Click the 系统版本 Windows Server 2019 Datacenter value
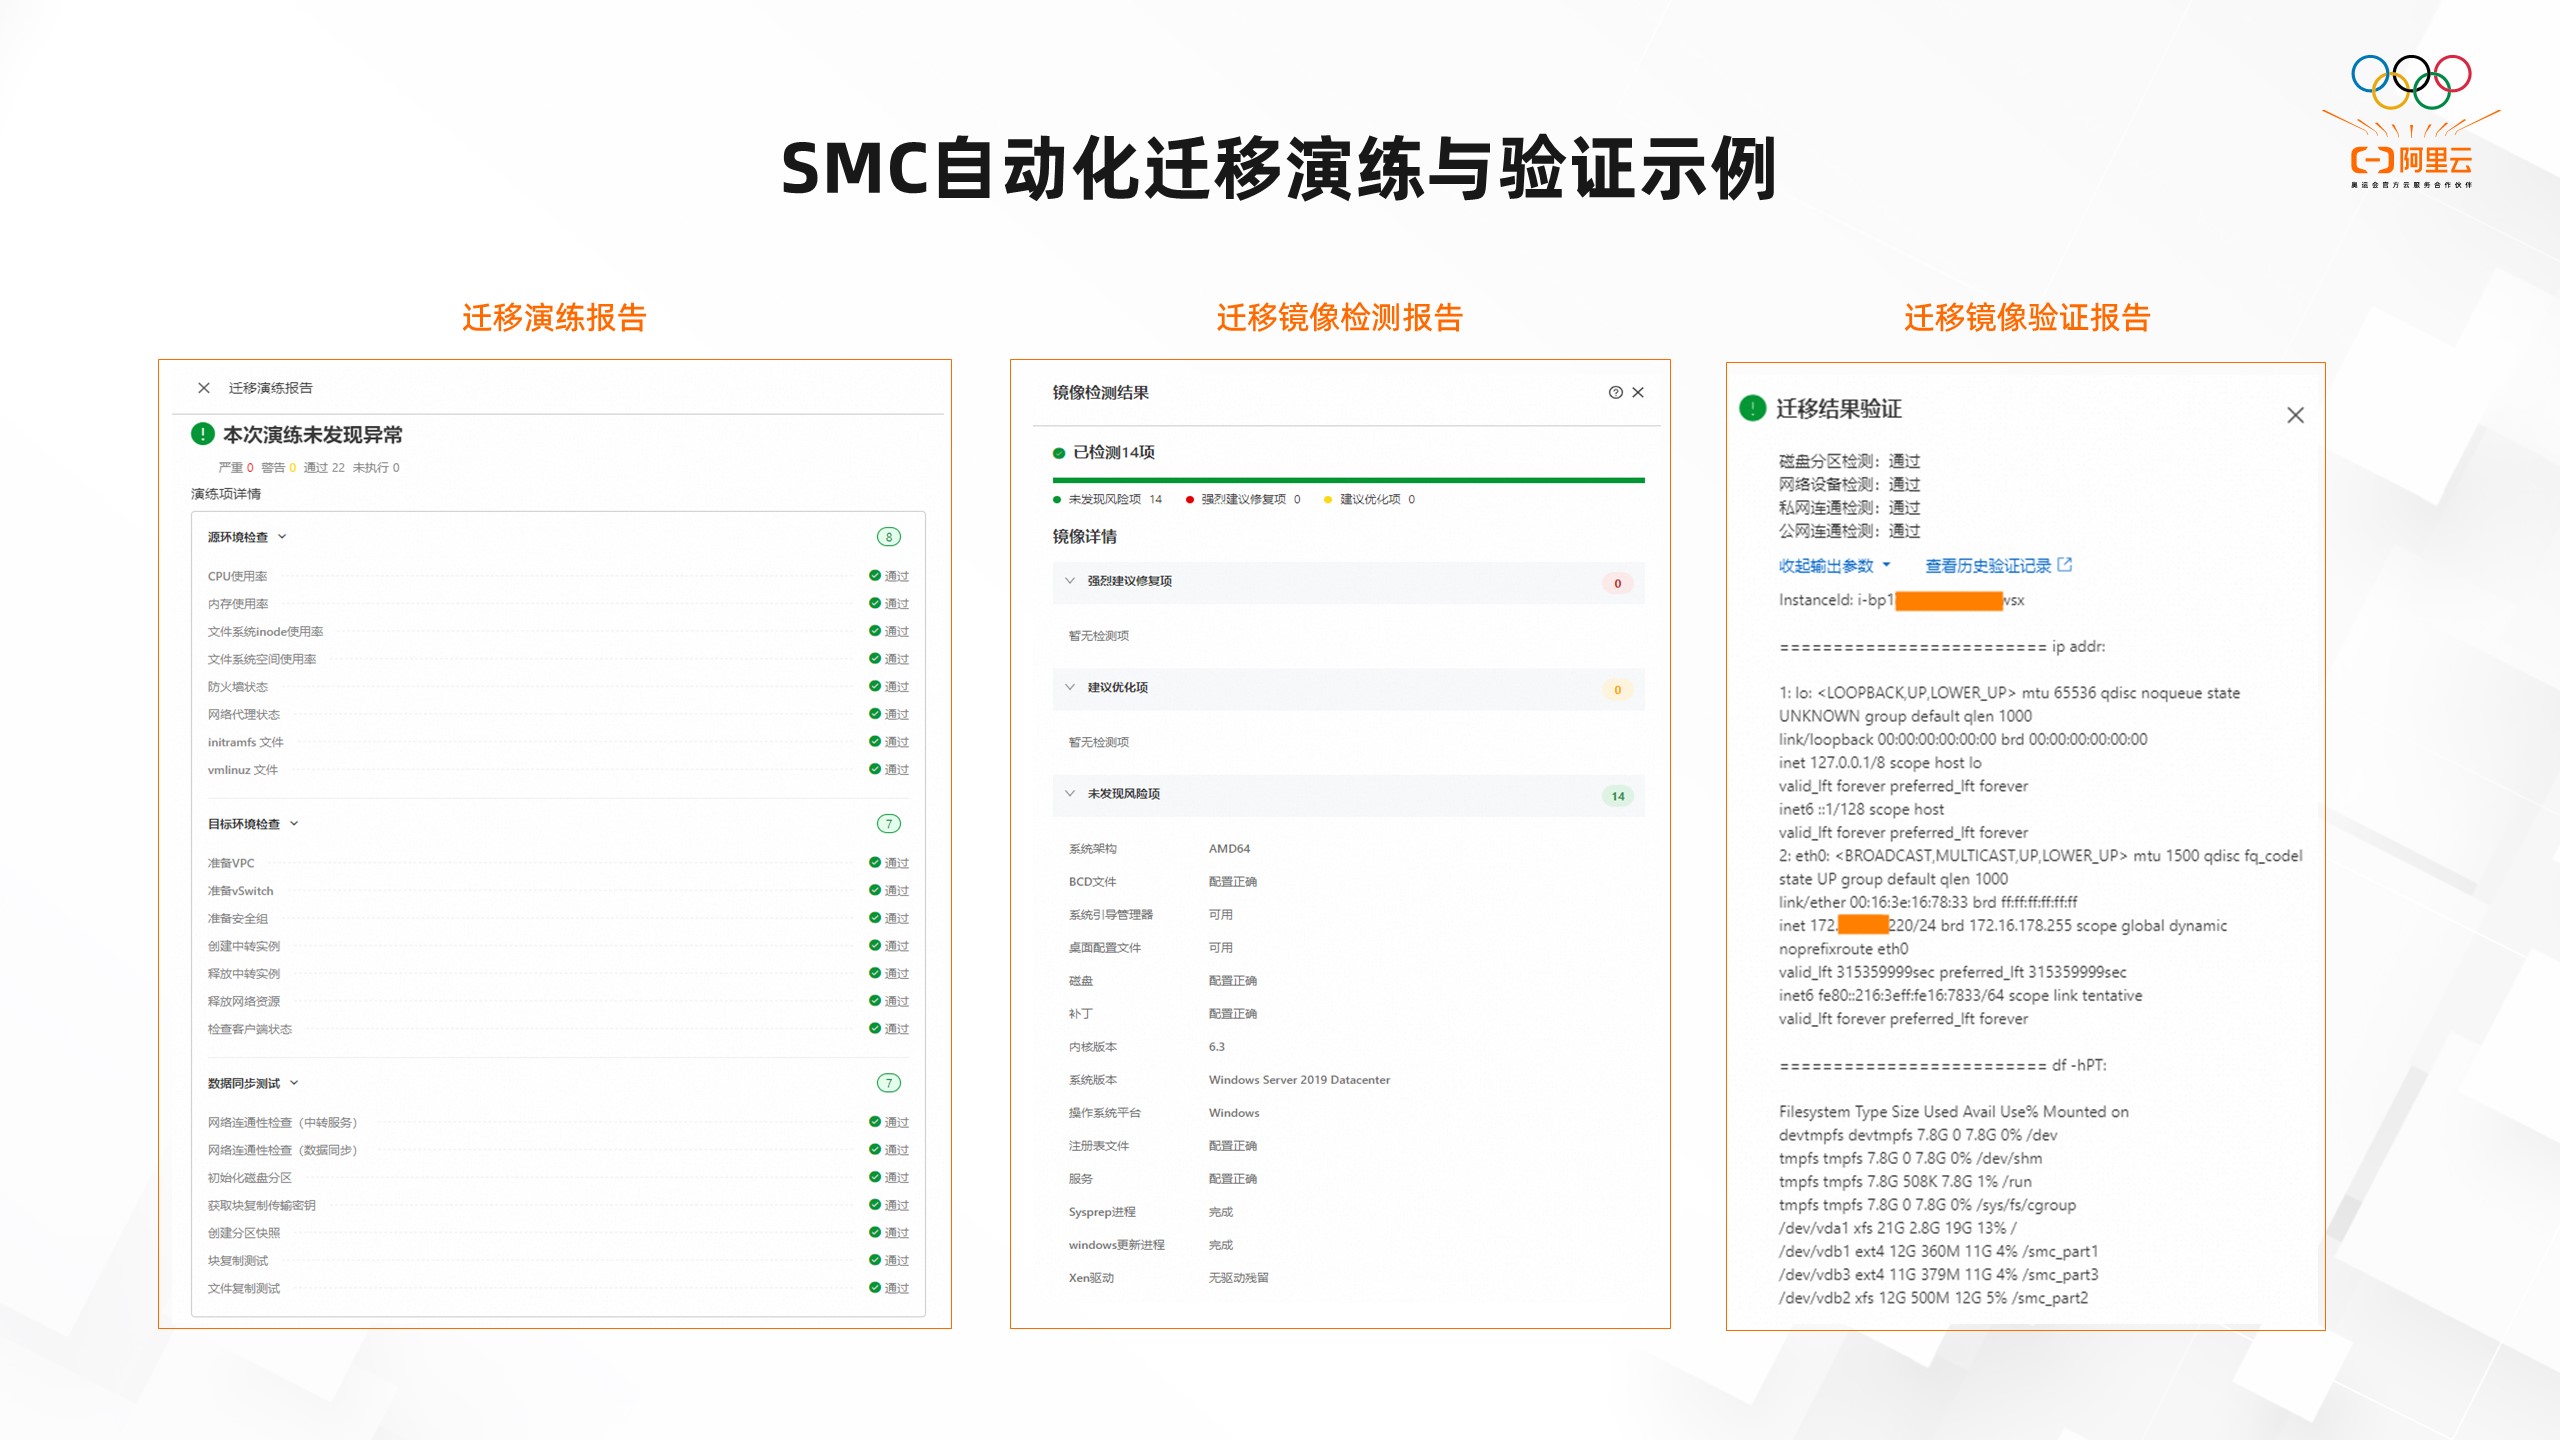 1299,1080
